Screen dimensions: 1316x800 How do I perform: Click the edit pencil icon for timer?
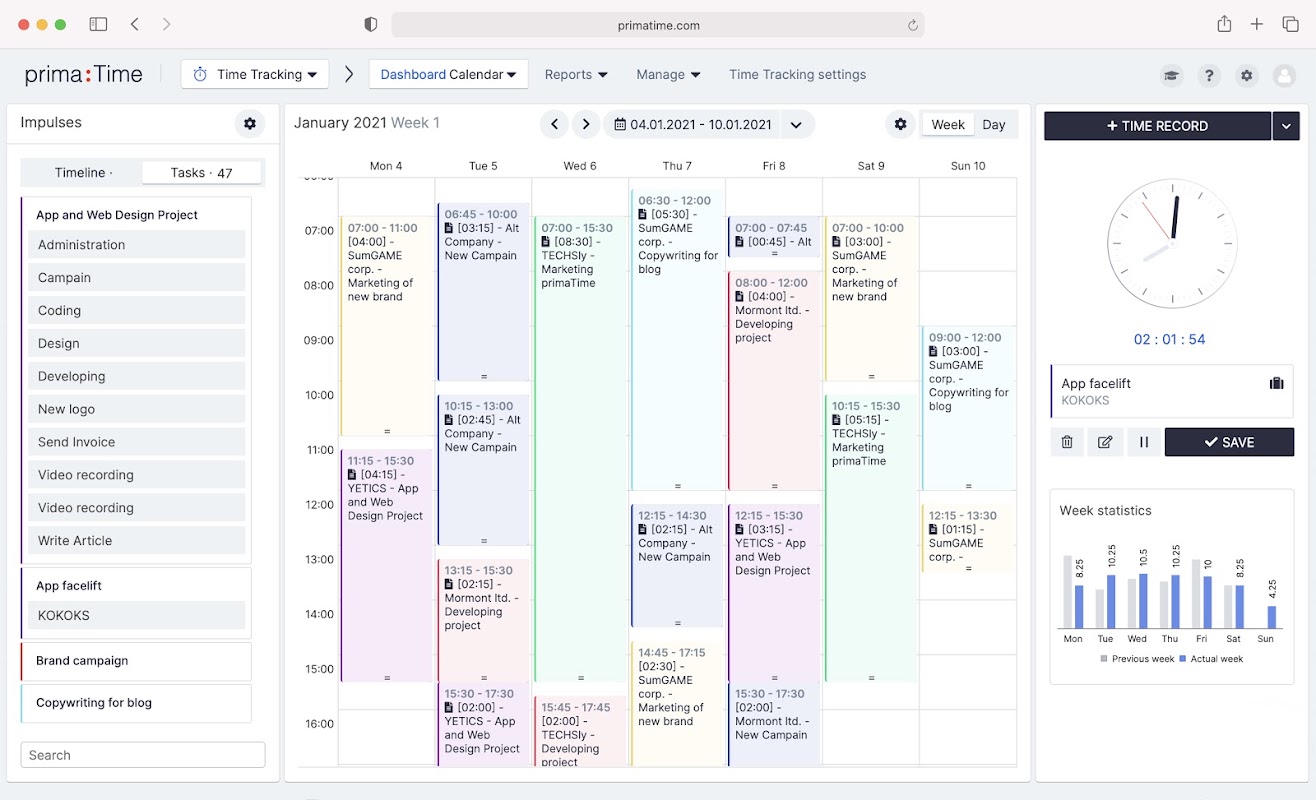1105,442
